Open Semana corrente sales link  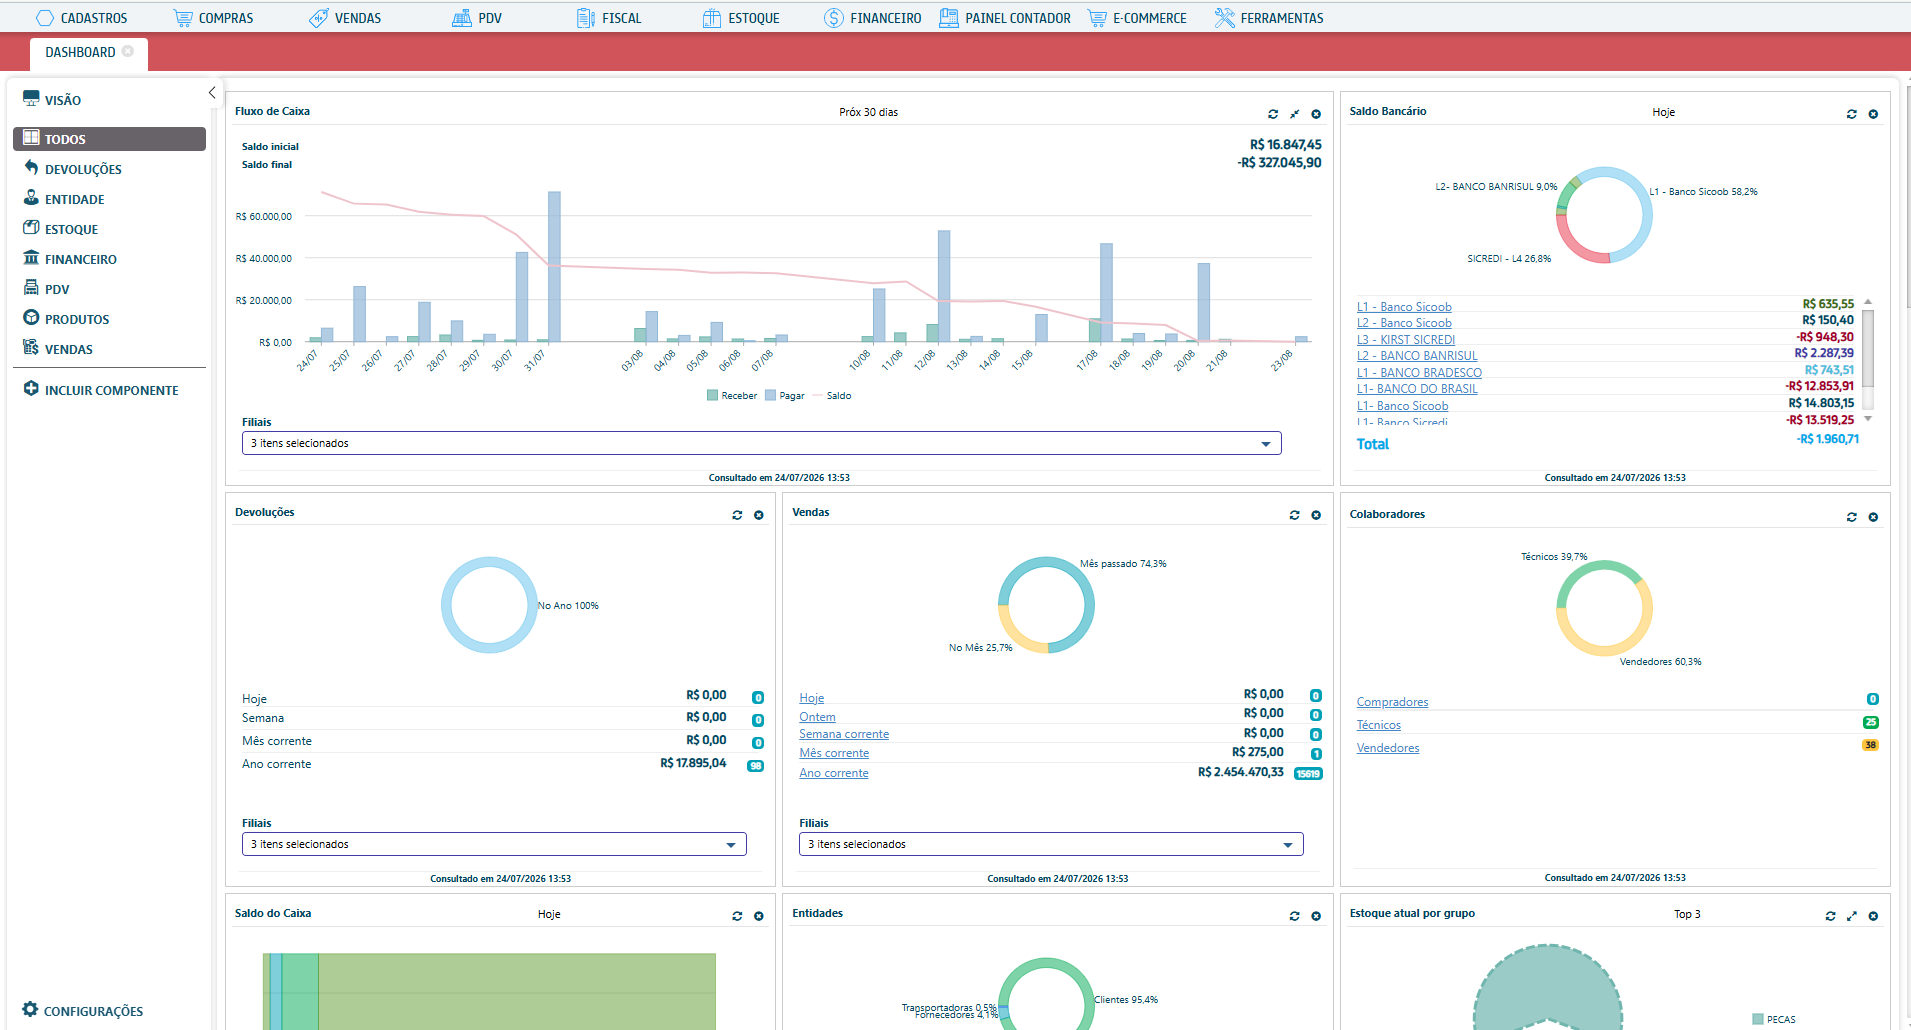point(844,734)
